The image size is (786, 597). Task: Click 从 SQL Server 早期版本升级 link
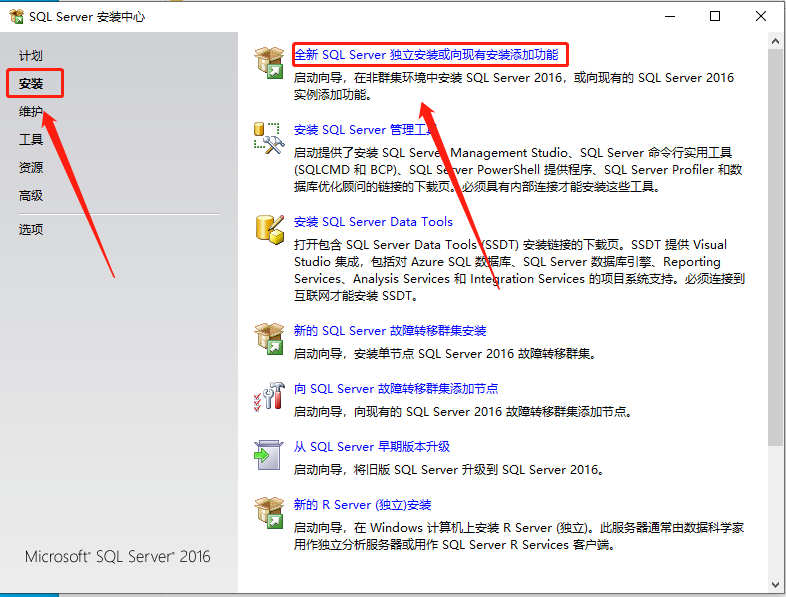[x=372, y=447]
